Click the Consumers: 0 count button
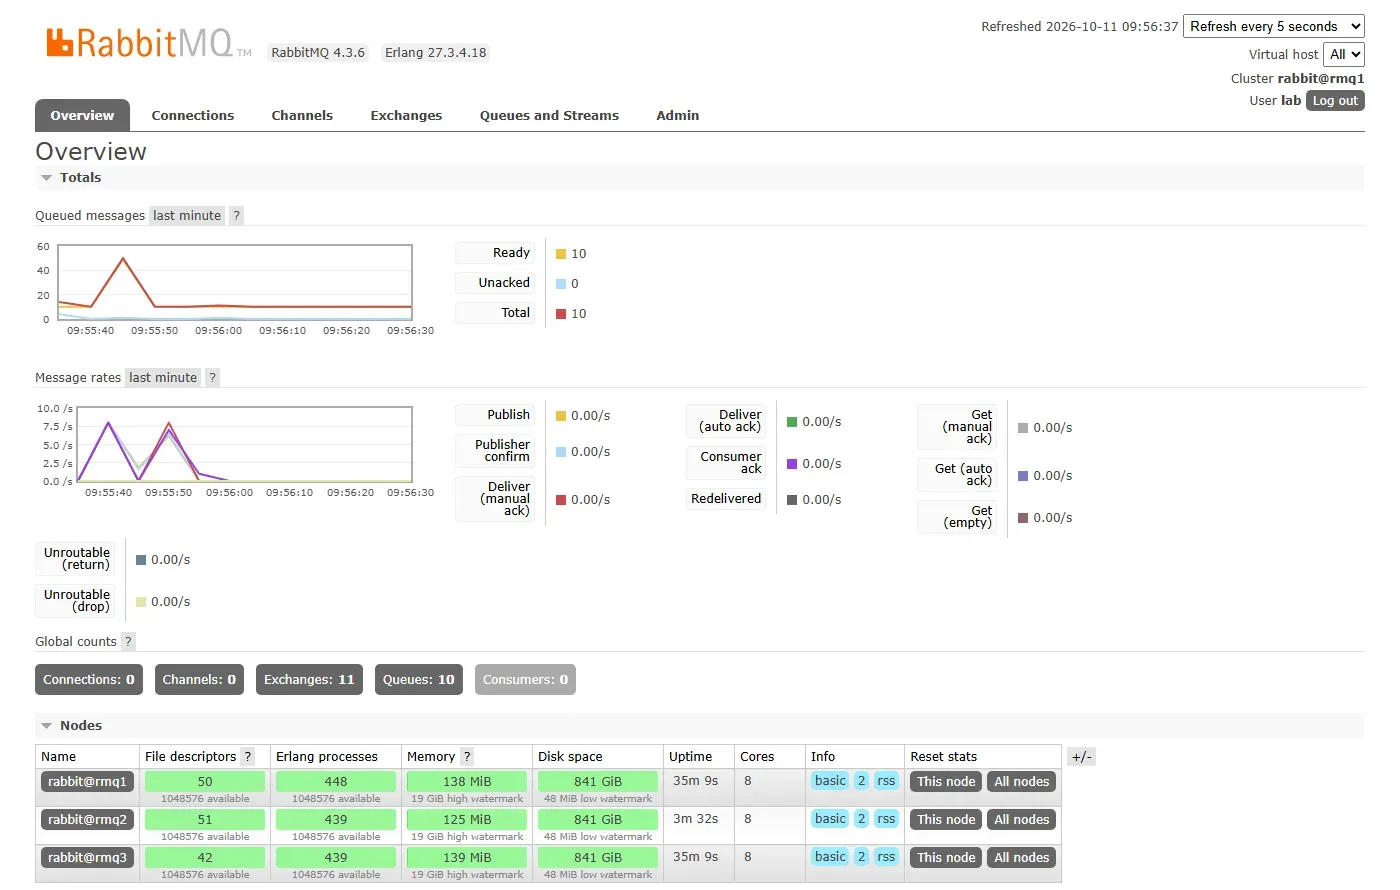Screen dimensions: 1400x890 click(x=525, y=680)
